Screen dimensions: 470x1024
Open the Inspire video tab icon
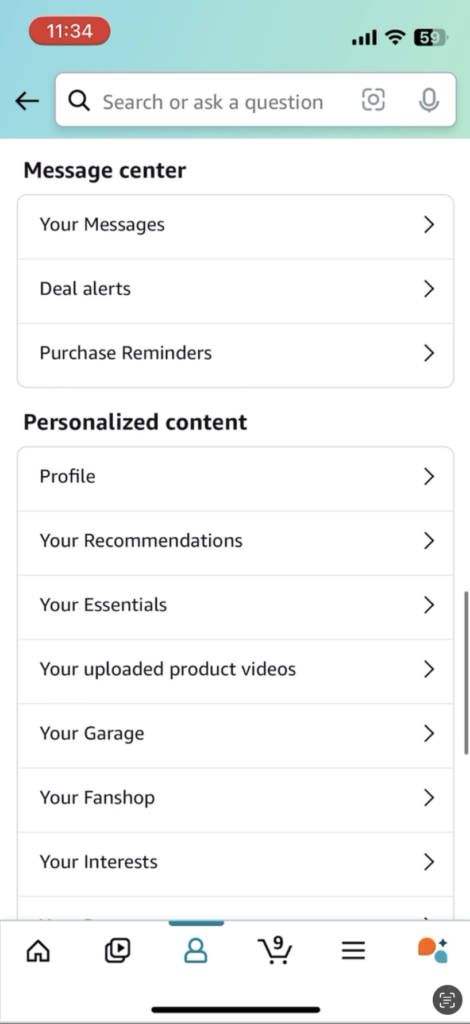pyautogui.click(x=118, y=950)
